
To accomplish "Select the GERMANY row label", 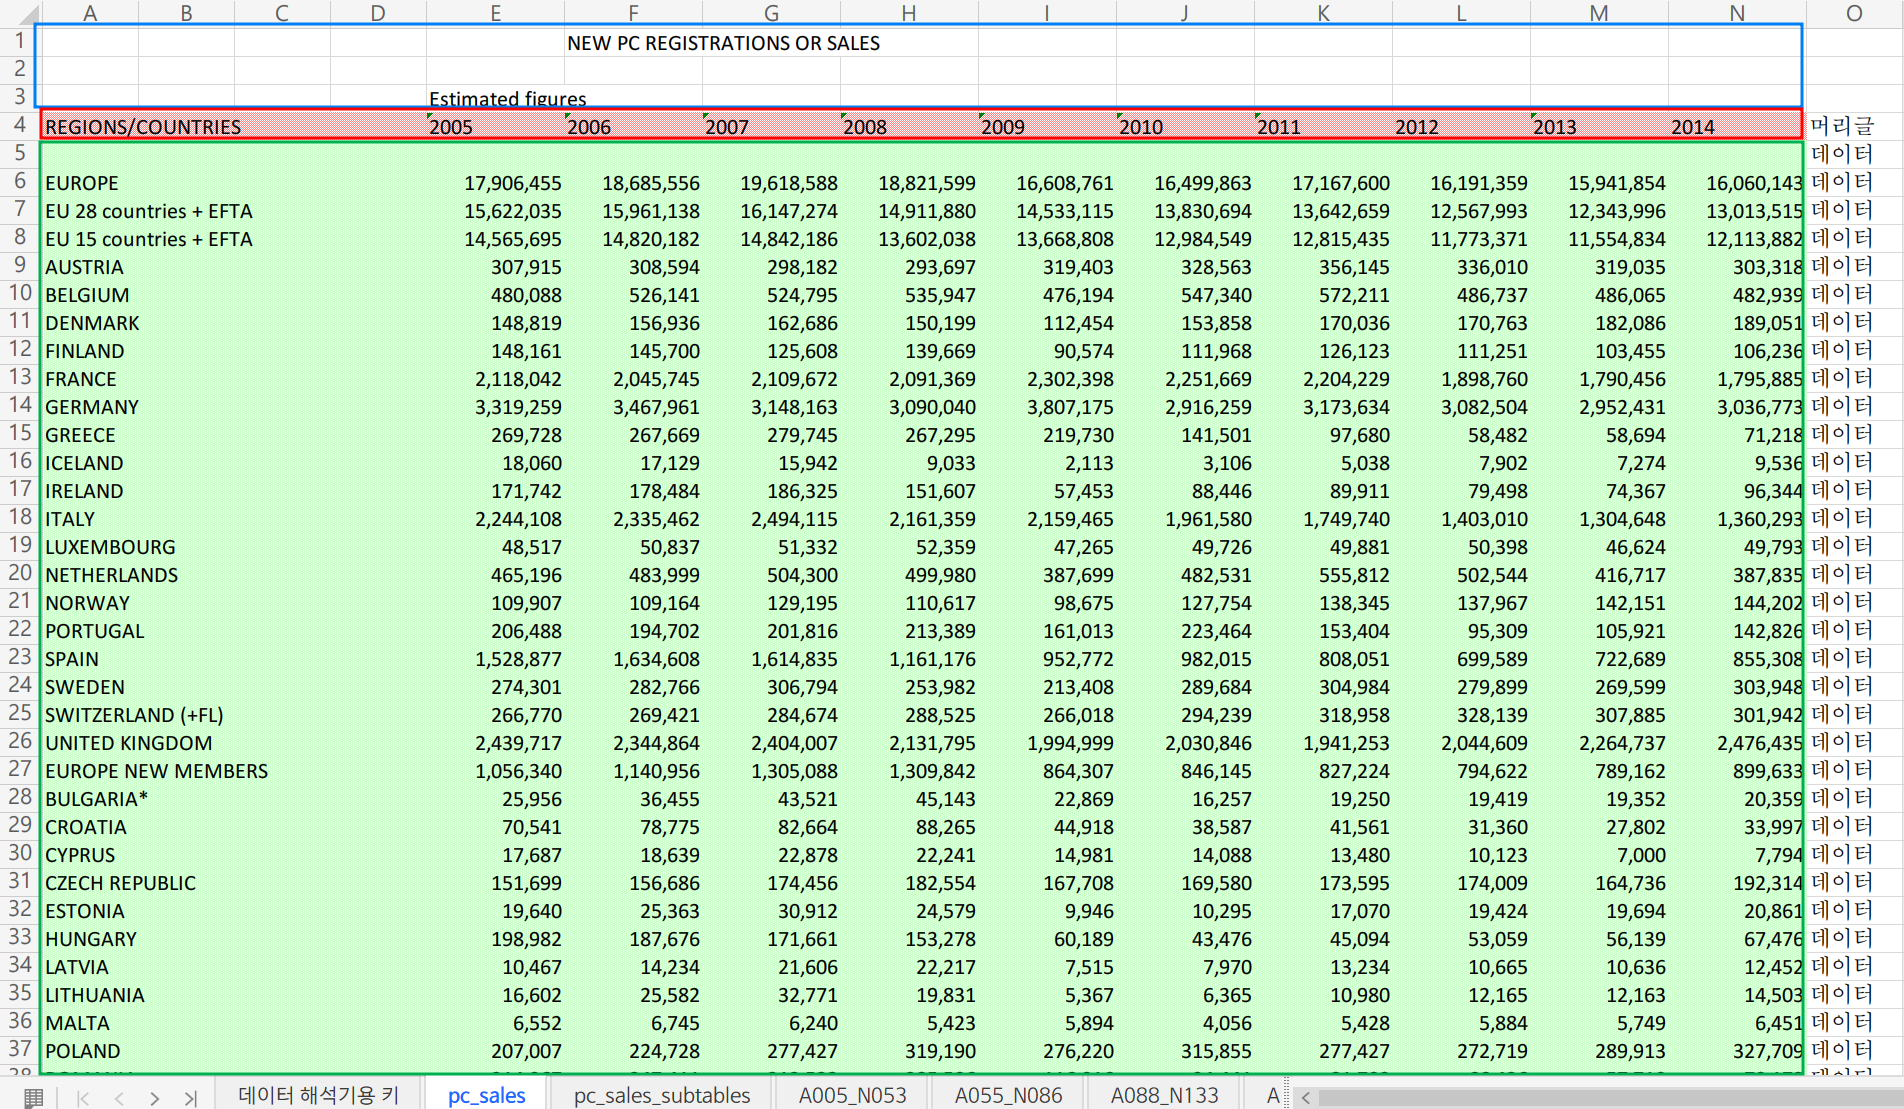I will click(92, 407).
